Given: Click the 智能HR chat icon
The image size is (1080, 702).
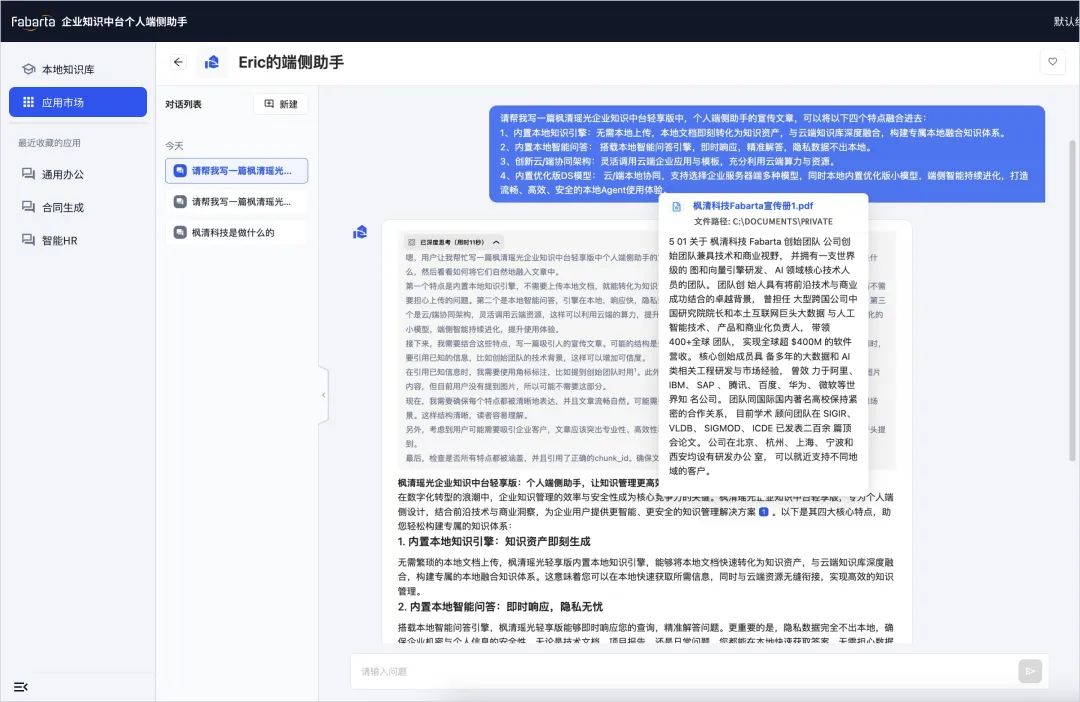Looking at the screenshot, I should (28, 240).
